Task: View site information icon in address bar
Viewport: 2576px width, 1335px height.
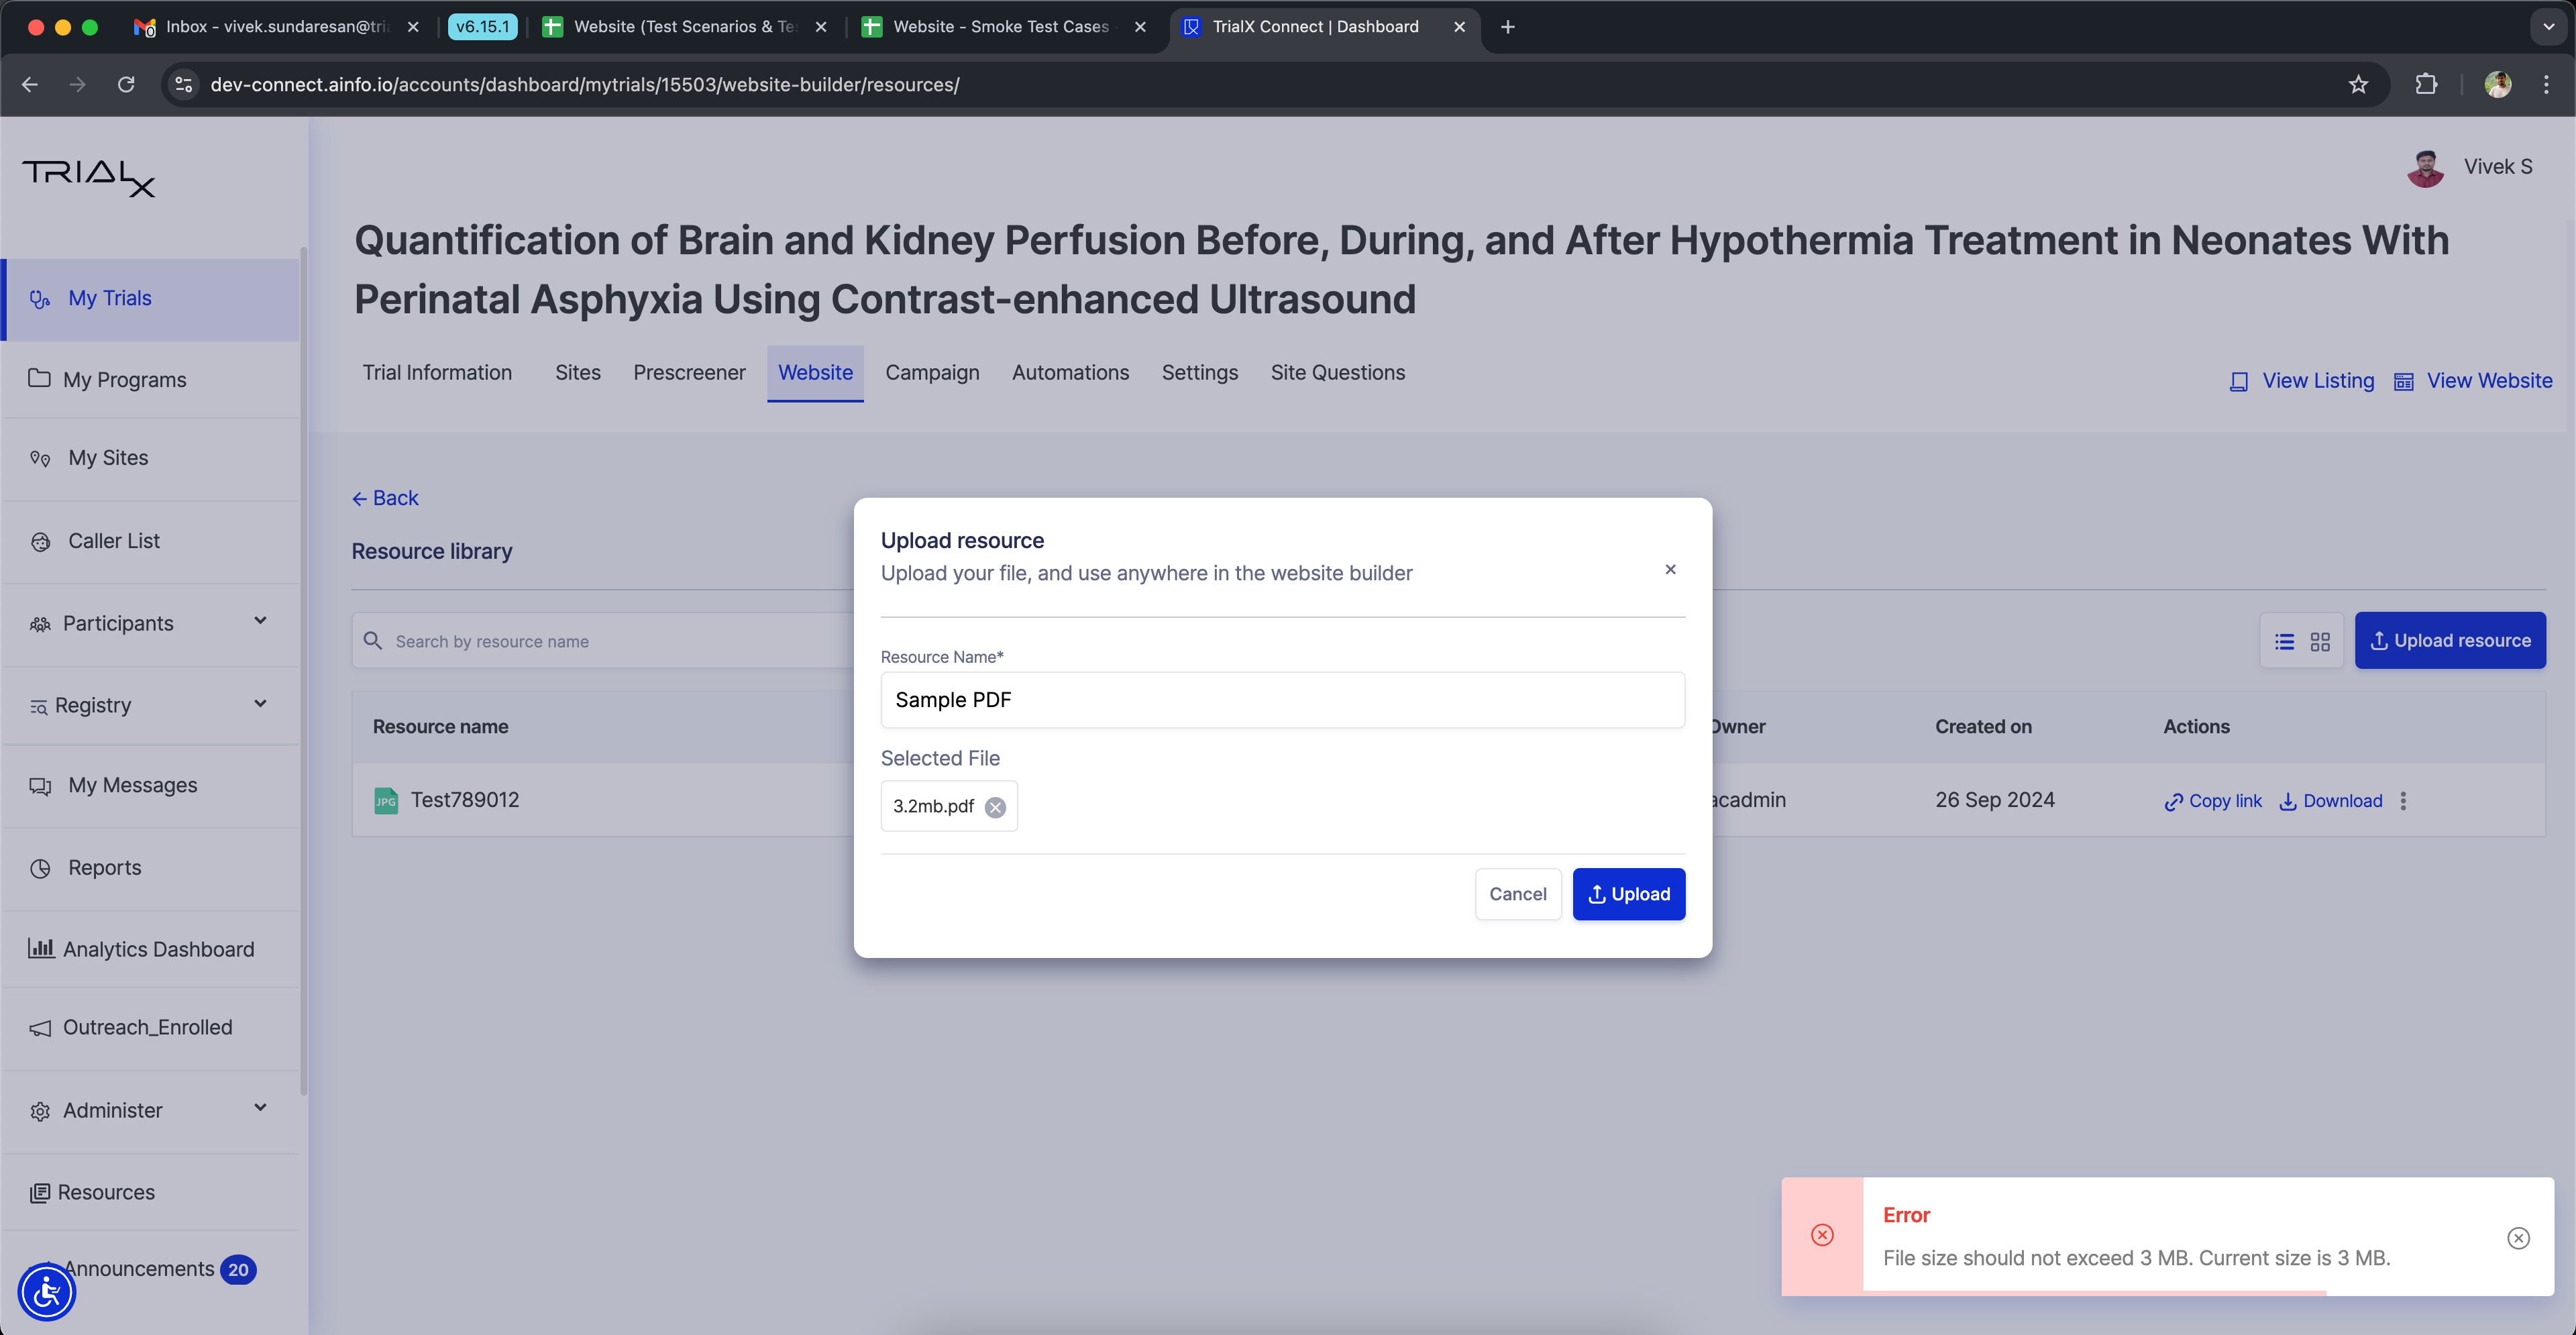Action: tap(184, 85)
